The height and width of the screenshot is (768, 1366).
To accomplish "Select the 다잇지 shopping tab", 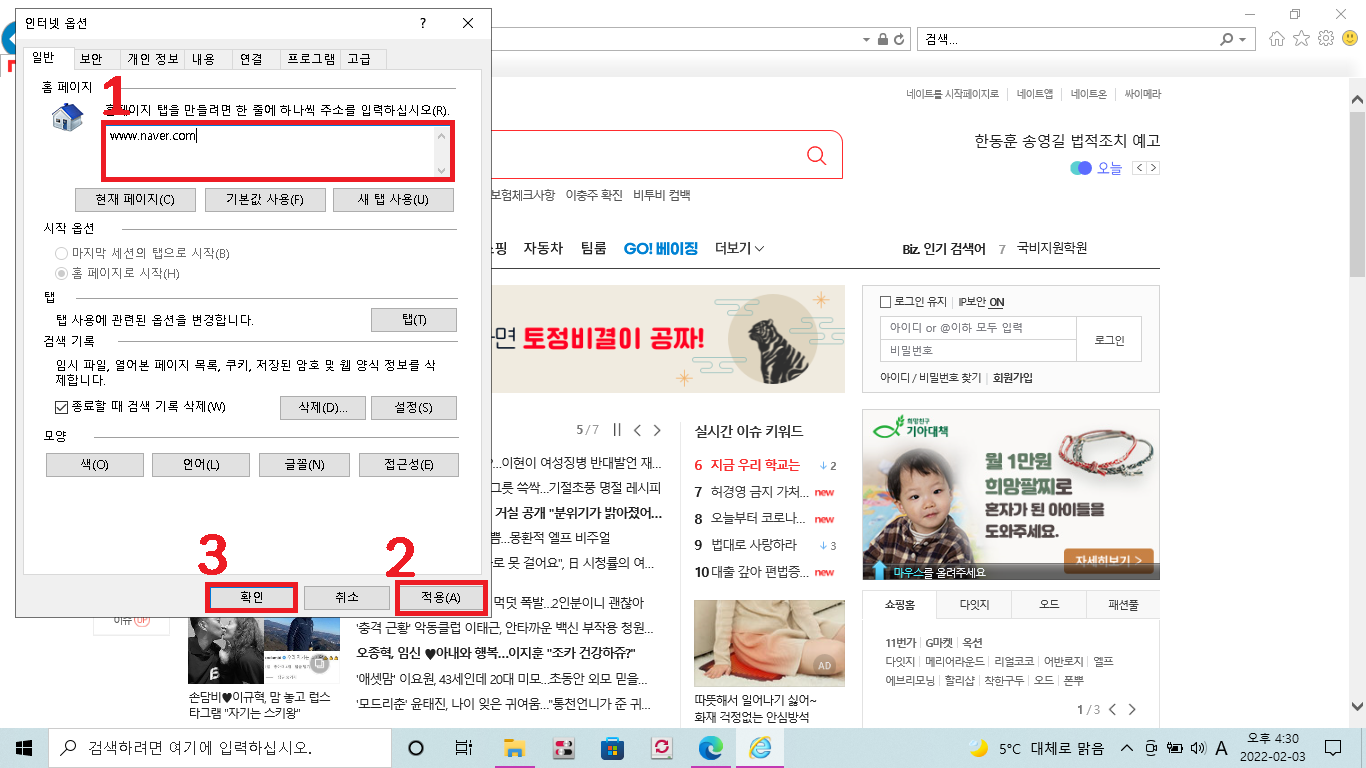I will coord(973,605).
